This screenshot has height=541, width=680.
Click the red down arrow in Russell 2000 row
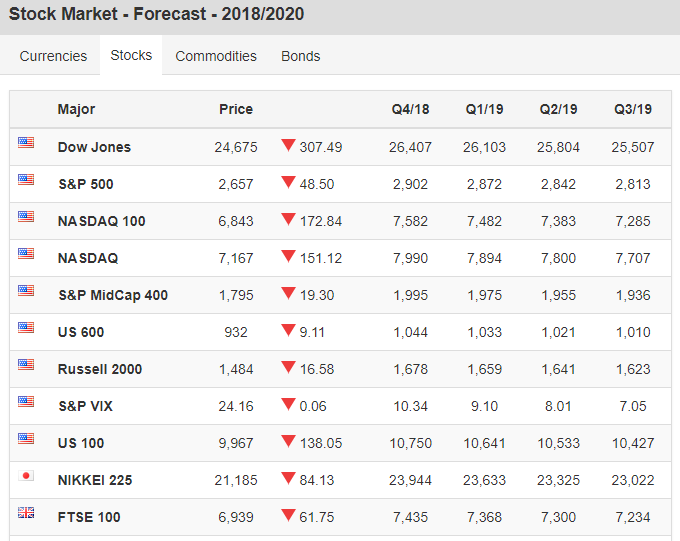click(x=288, y=367)
